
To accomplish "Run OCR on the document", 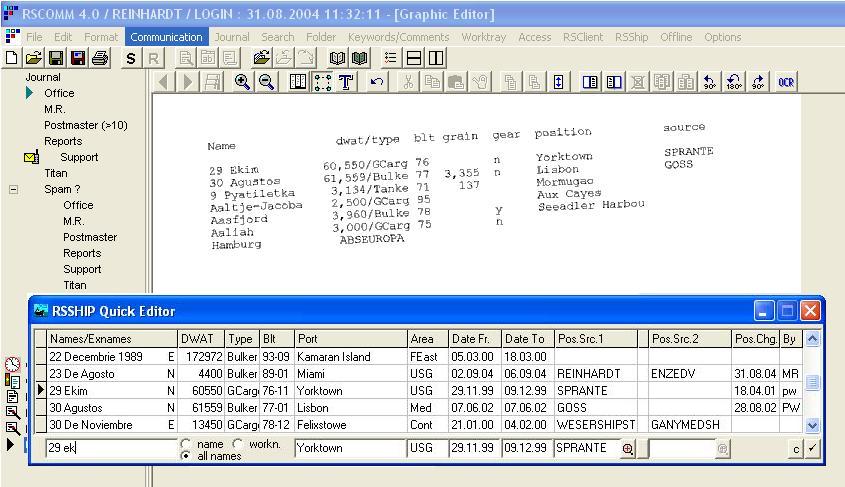I will [x=786, y=82].
